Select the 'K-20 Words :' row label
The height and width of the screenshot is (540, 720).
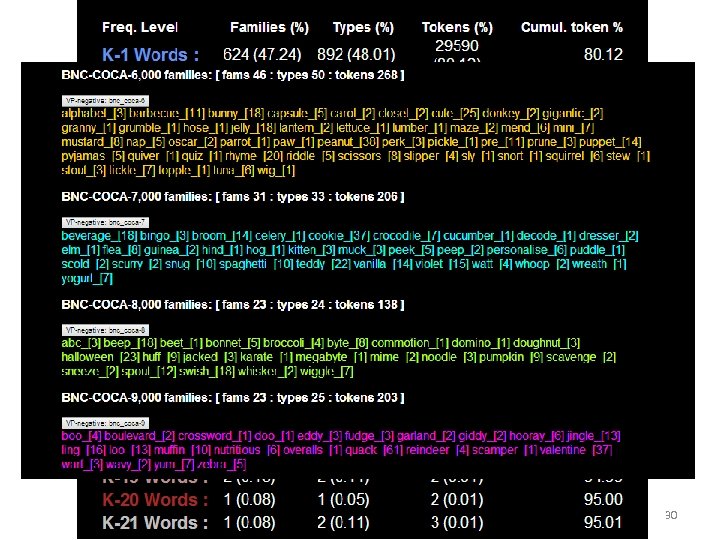pyautogui.click(x=155, y=500)
